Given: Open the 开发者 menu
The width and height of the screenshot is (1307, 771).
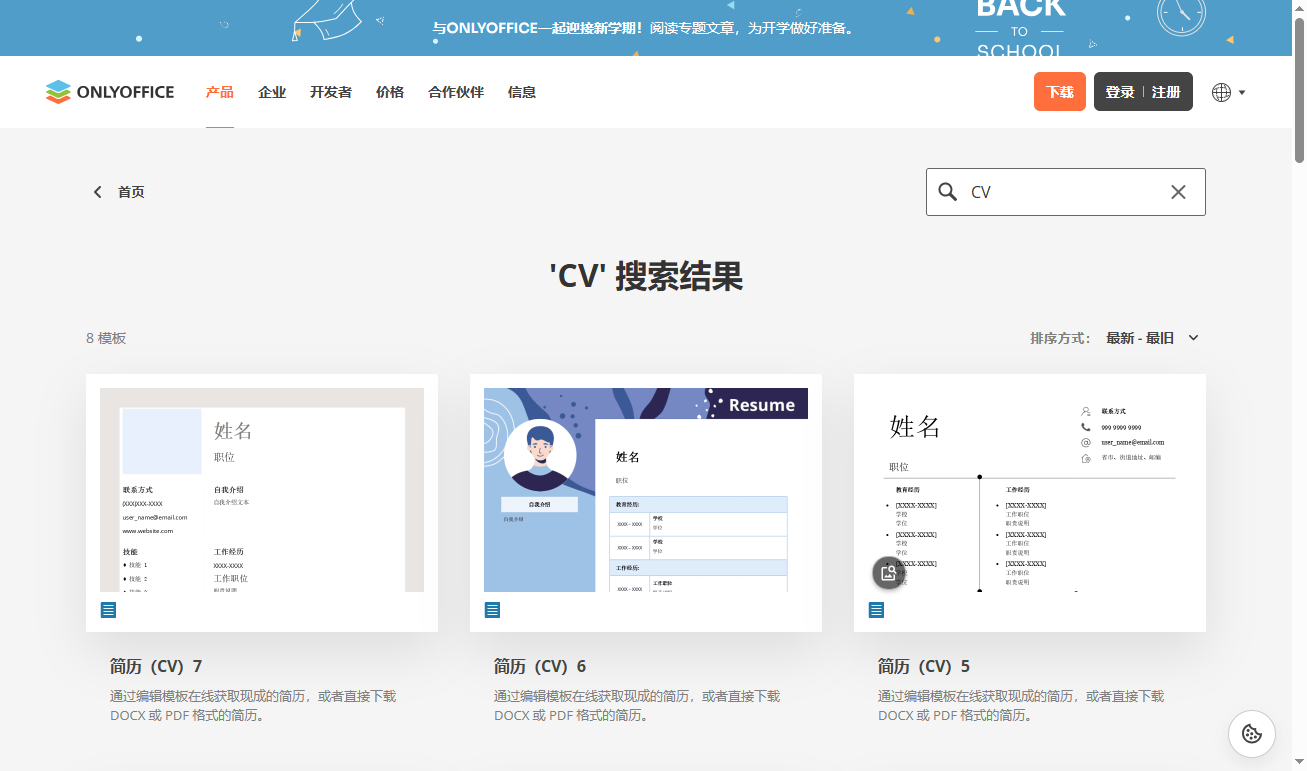Looking at the screenshot, I should click(331, 92).
